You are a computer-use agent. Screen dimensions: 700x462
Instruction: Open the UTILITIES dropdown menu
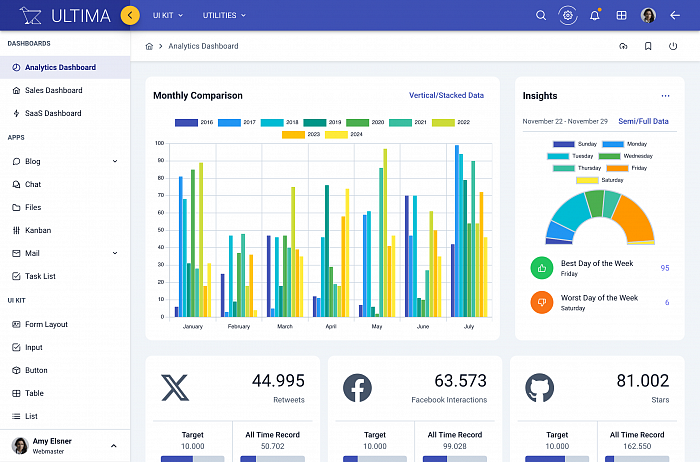224,16
